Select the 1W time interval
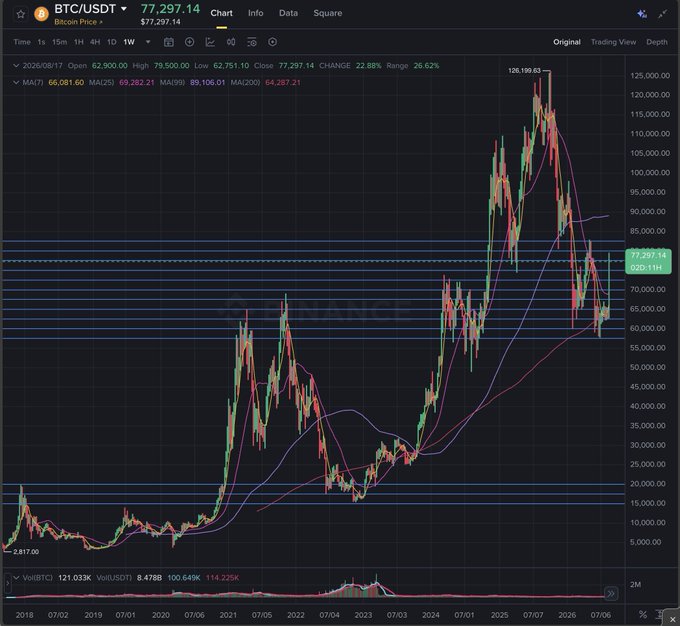Viewport: 680px width, 626px height. [129, 42]
